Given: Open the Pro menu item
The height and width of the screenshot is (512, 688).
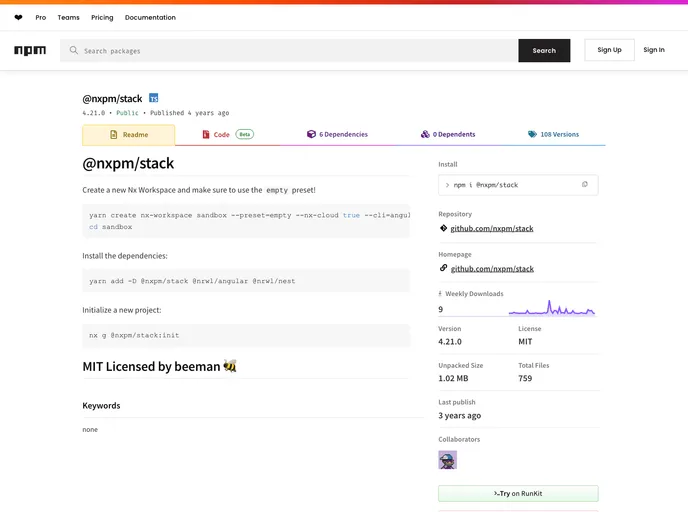Looking at the screenshot, I should 40,18.
